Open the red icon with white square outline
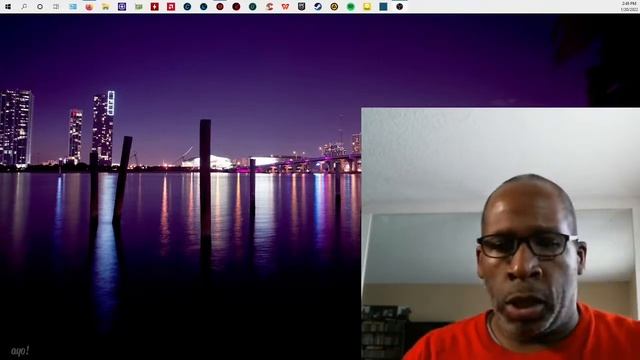This screenshot has height=360, width=640. click(171, 7)
